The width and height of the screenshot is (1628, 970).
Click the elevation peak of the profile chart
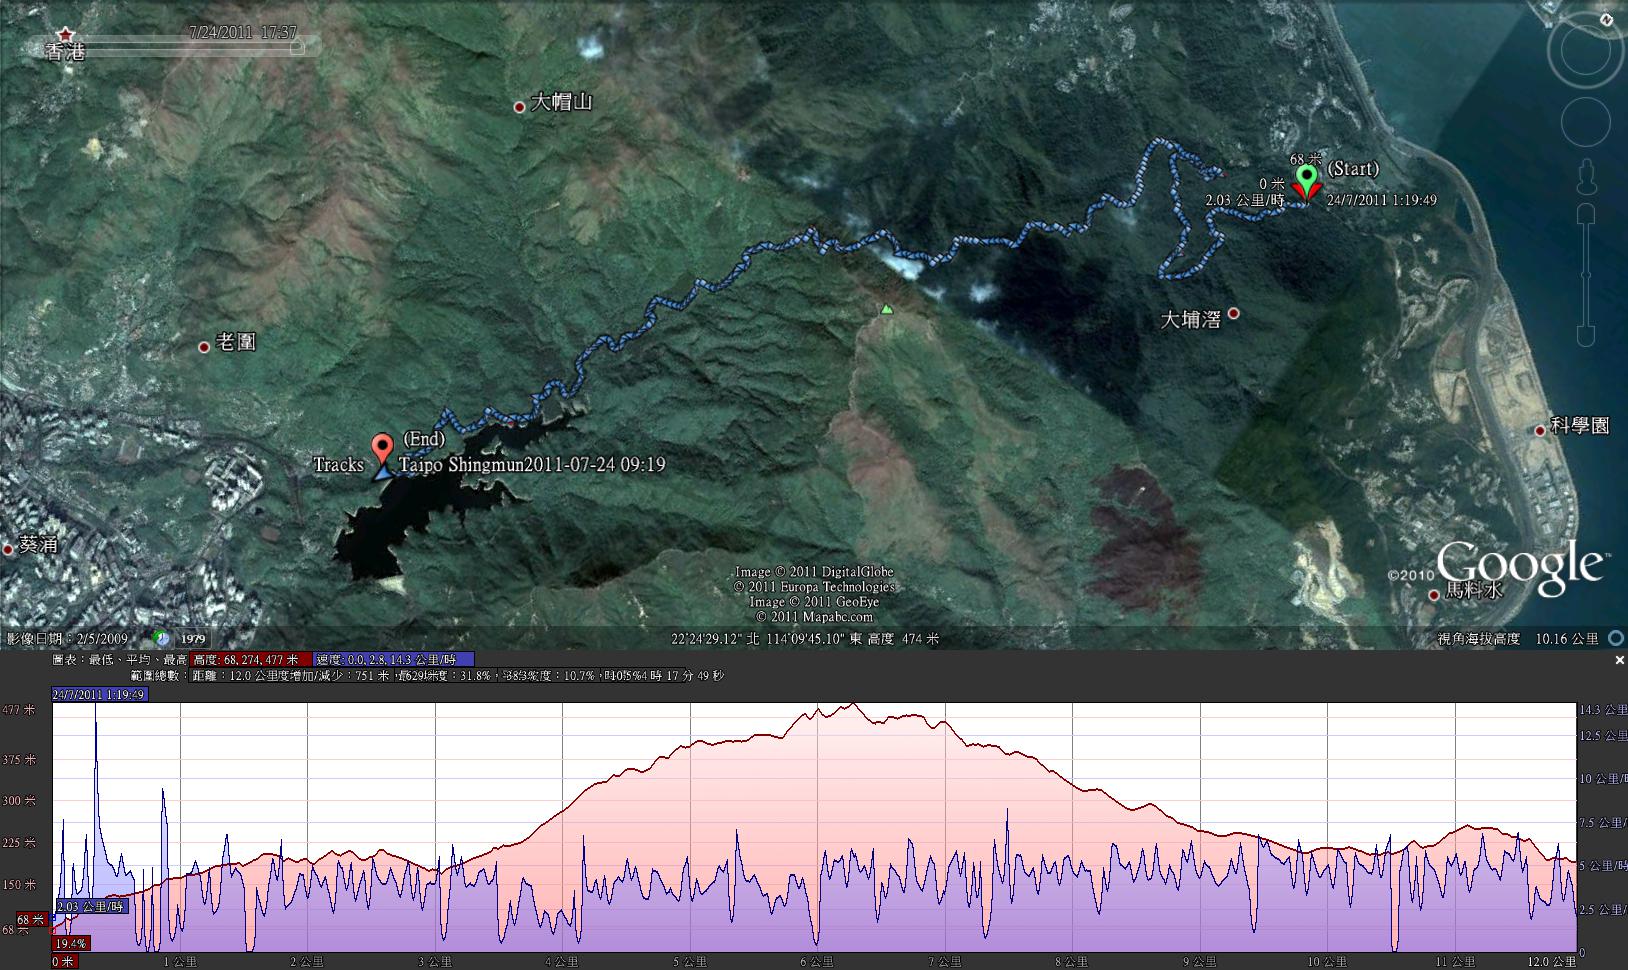(853, 705)
